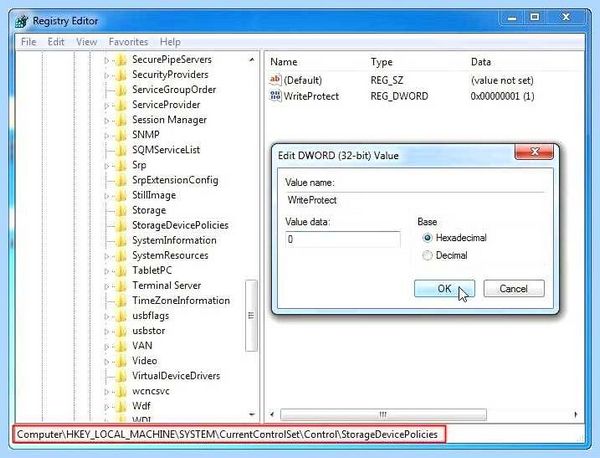Click the SecurityProviders folder icon
Viewport: 600px width, 458px height.
pos(121,75)
